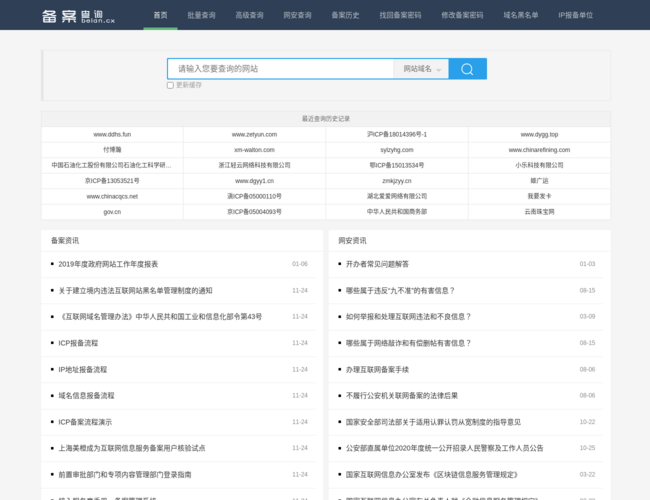Click 云南珠宝网 history entry

[x=539, y=212]
